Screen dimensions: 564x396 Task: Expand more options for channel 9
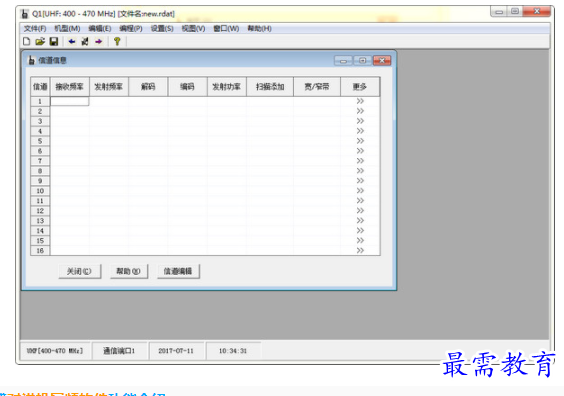[x=360, y=181]
